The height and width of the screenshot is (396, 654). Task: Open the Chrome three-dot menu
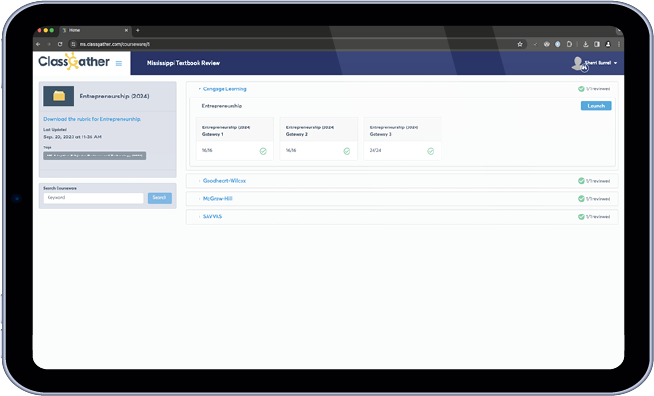(619, 44)
